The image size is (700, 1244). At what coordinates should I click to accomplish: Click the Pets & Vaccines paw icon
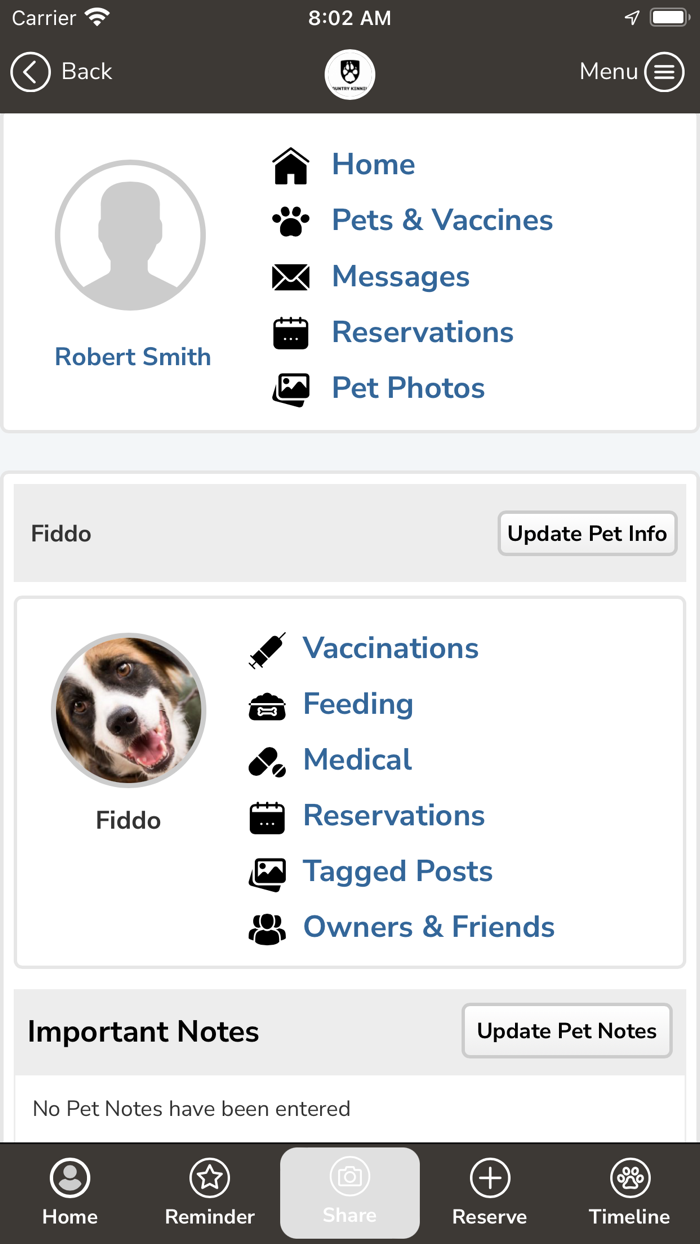pos(291,220)
